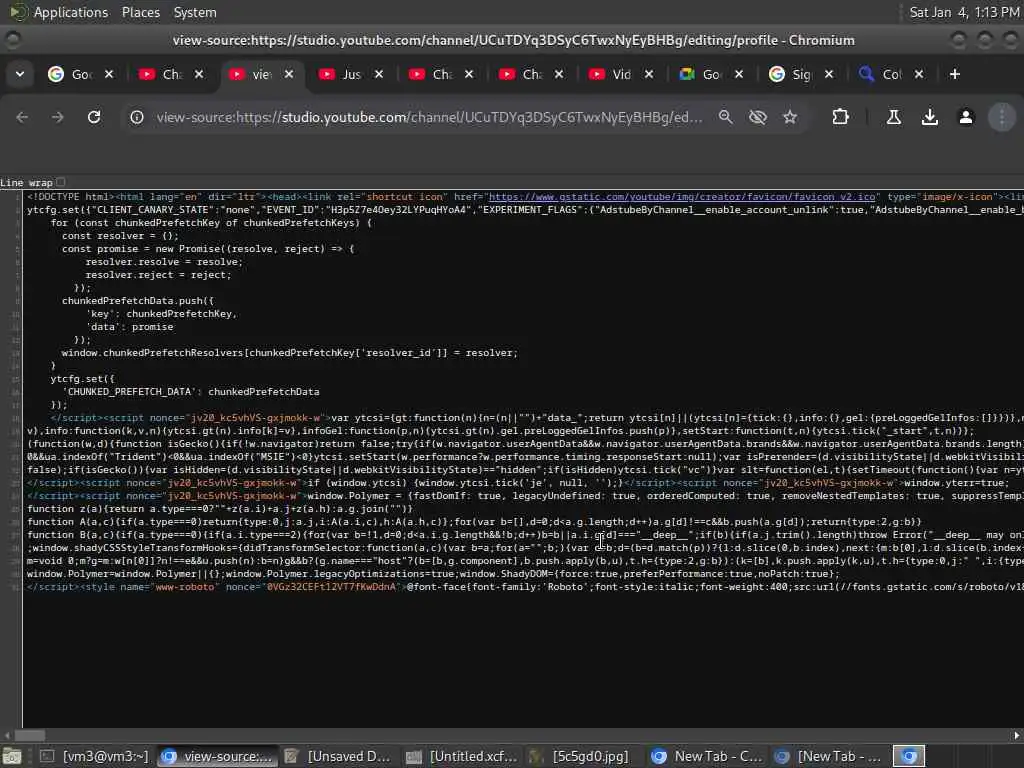Click the chunkedPrefetchData.push({ line

pyautogui.click(x=138, y=300)
